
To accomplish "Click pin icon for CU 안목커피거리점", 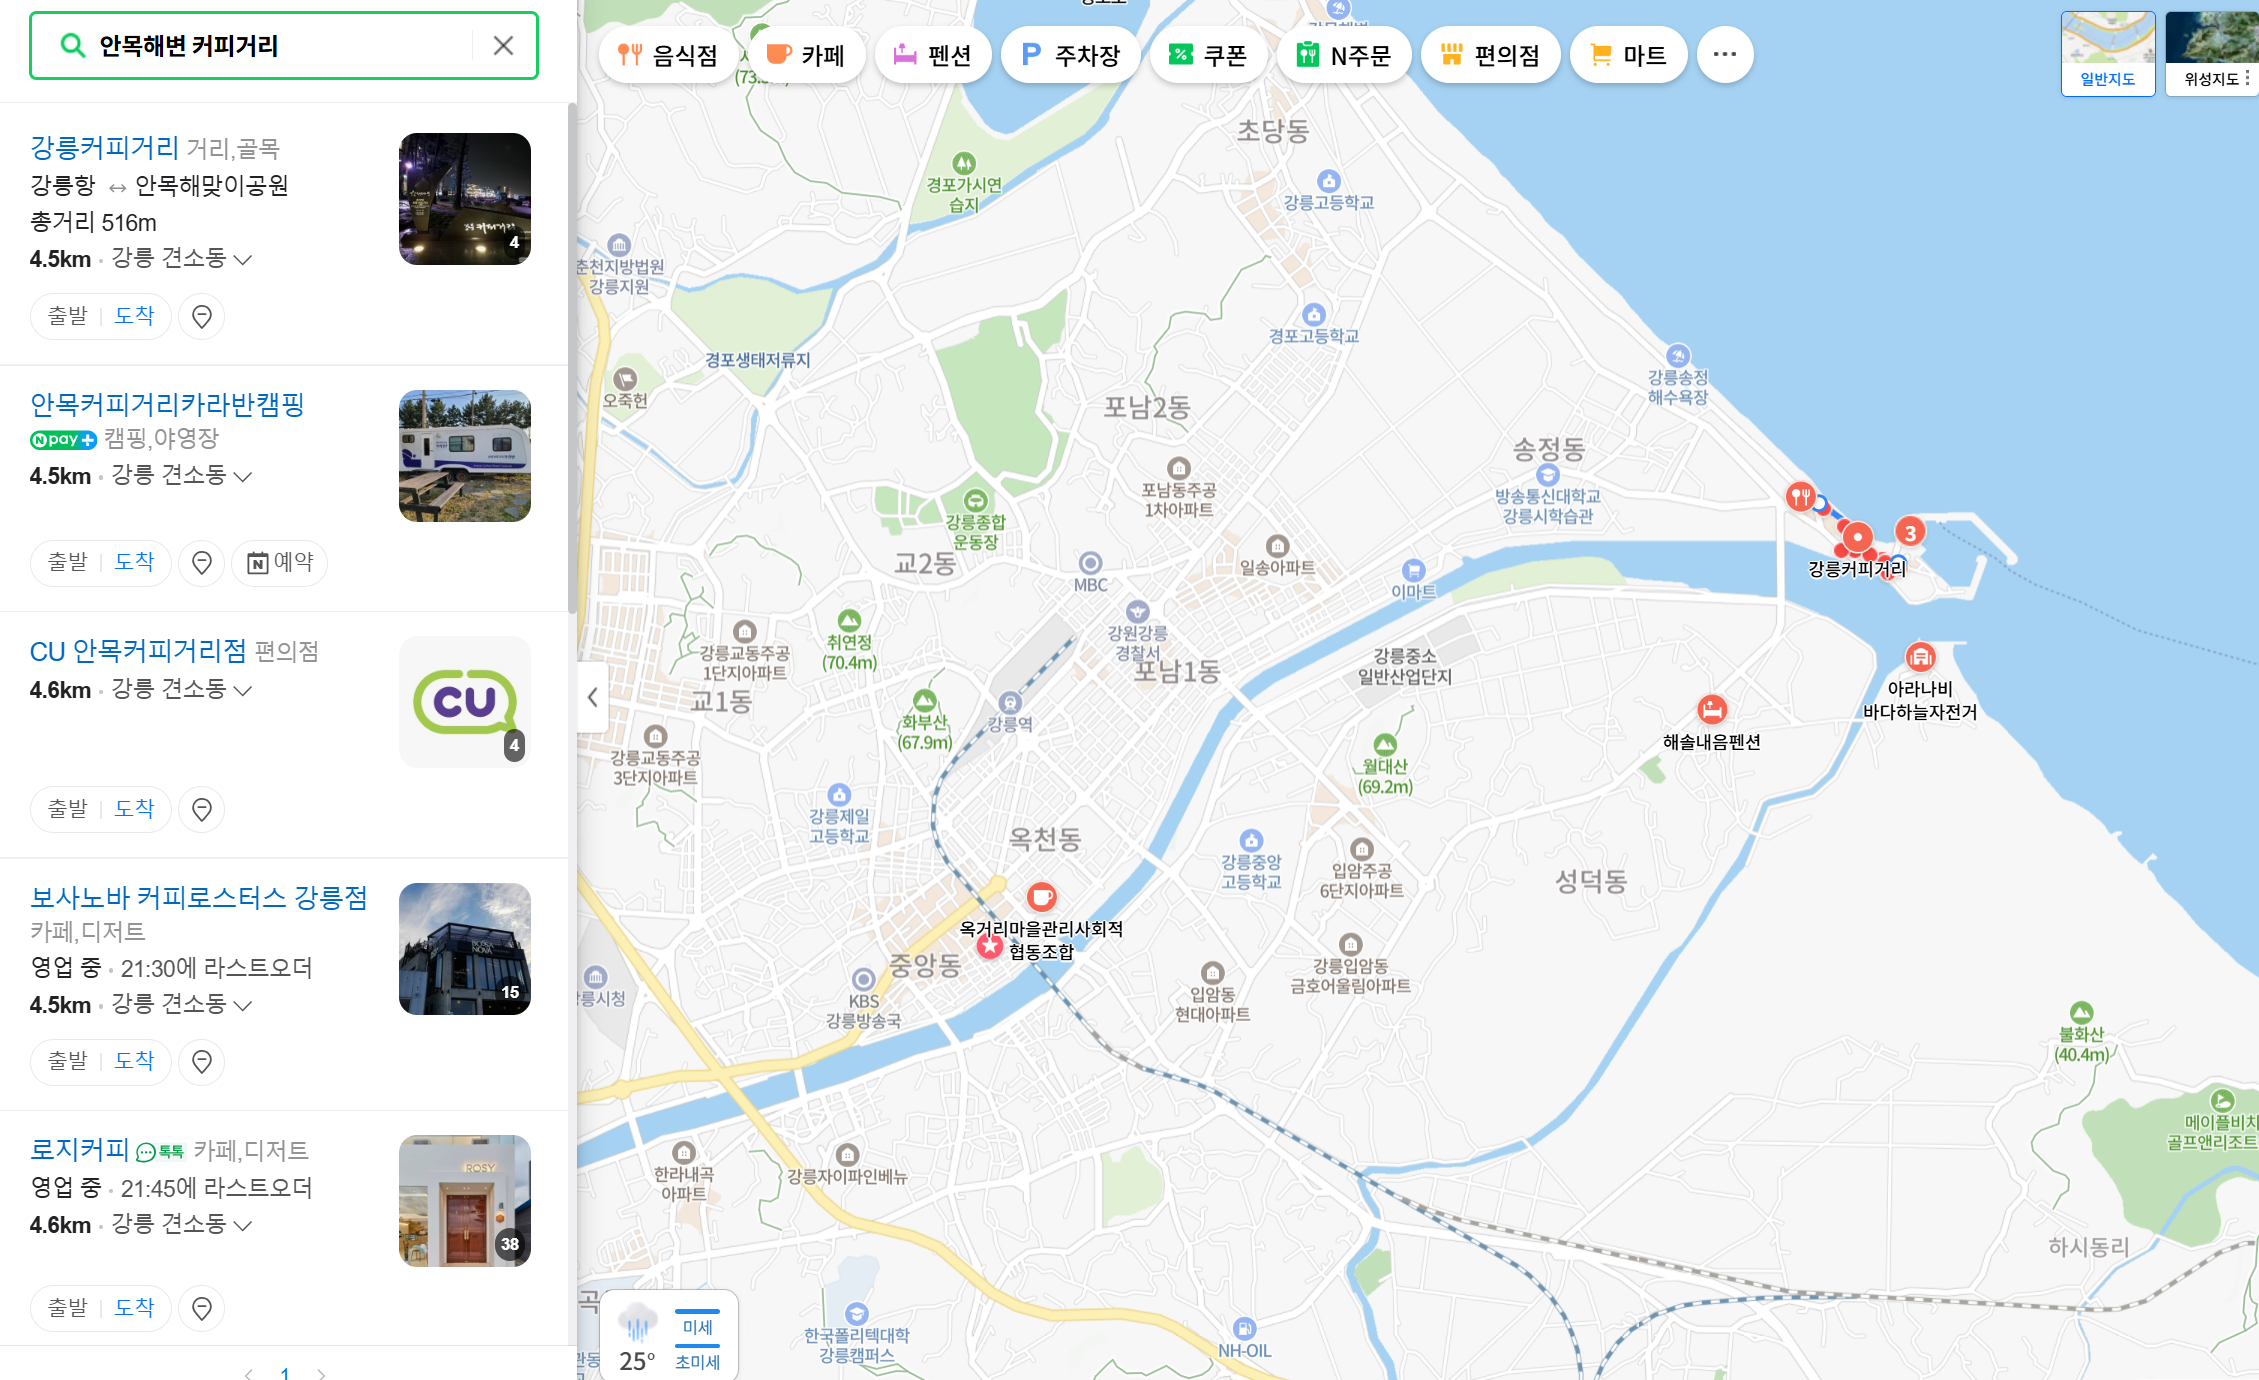I will point(202,810).
